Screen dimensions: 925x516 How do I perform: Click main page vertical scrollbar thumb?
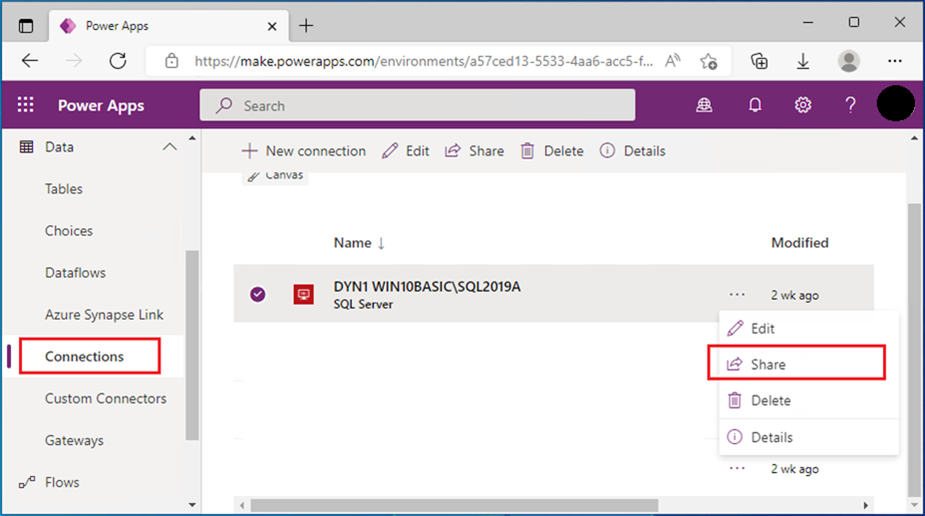pos(914,348)
